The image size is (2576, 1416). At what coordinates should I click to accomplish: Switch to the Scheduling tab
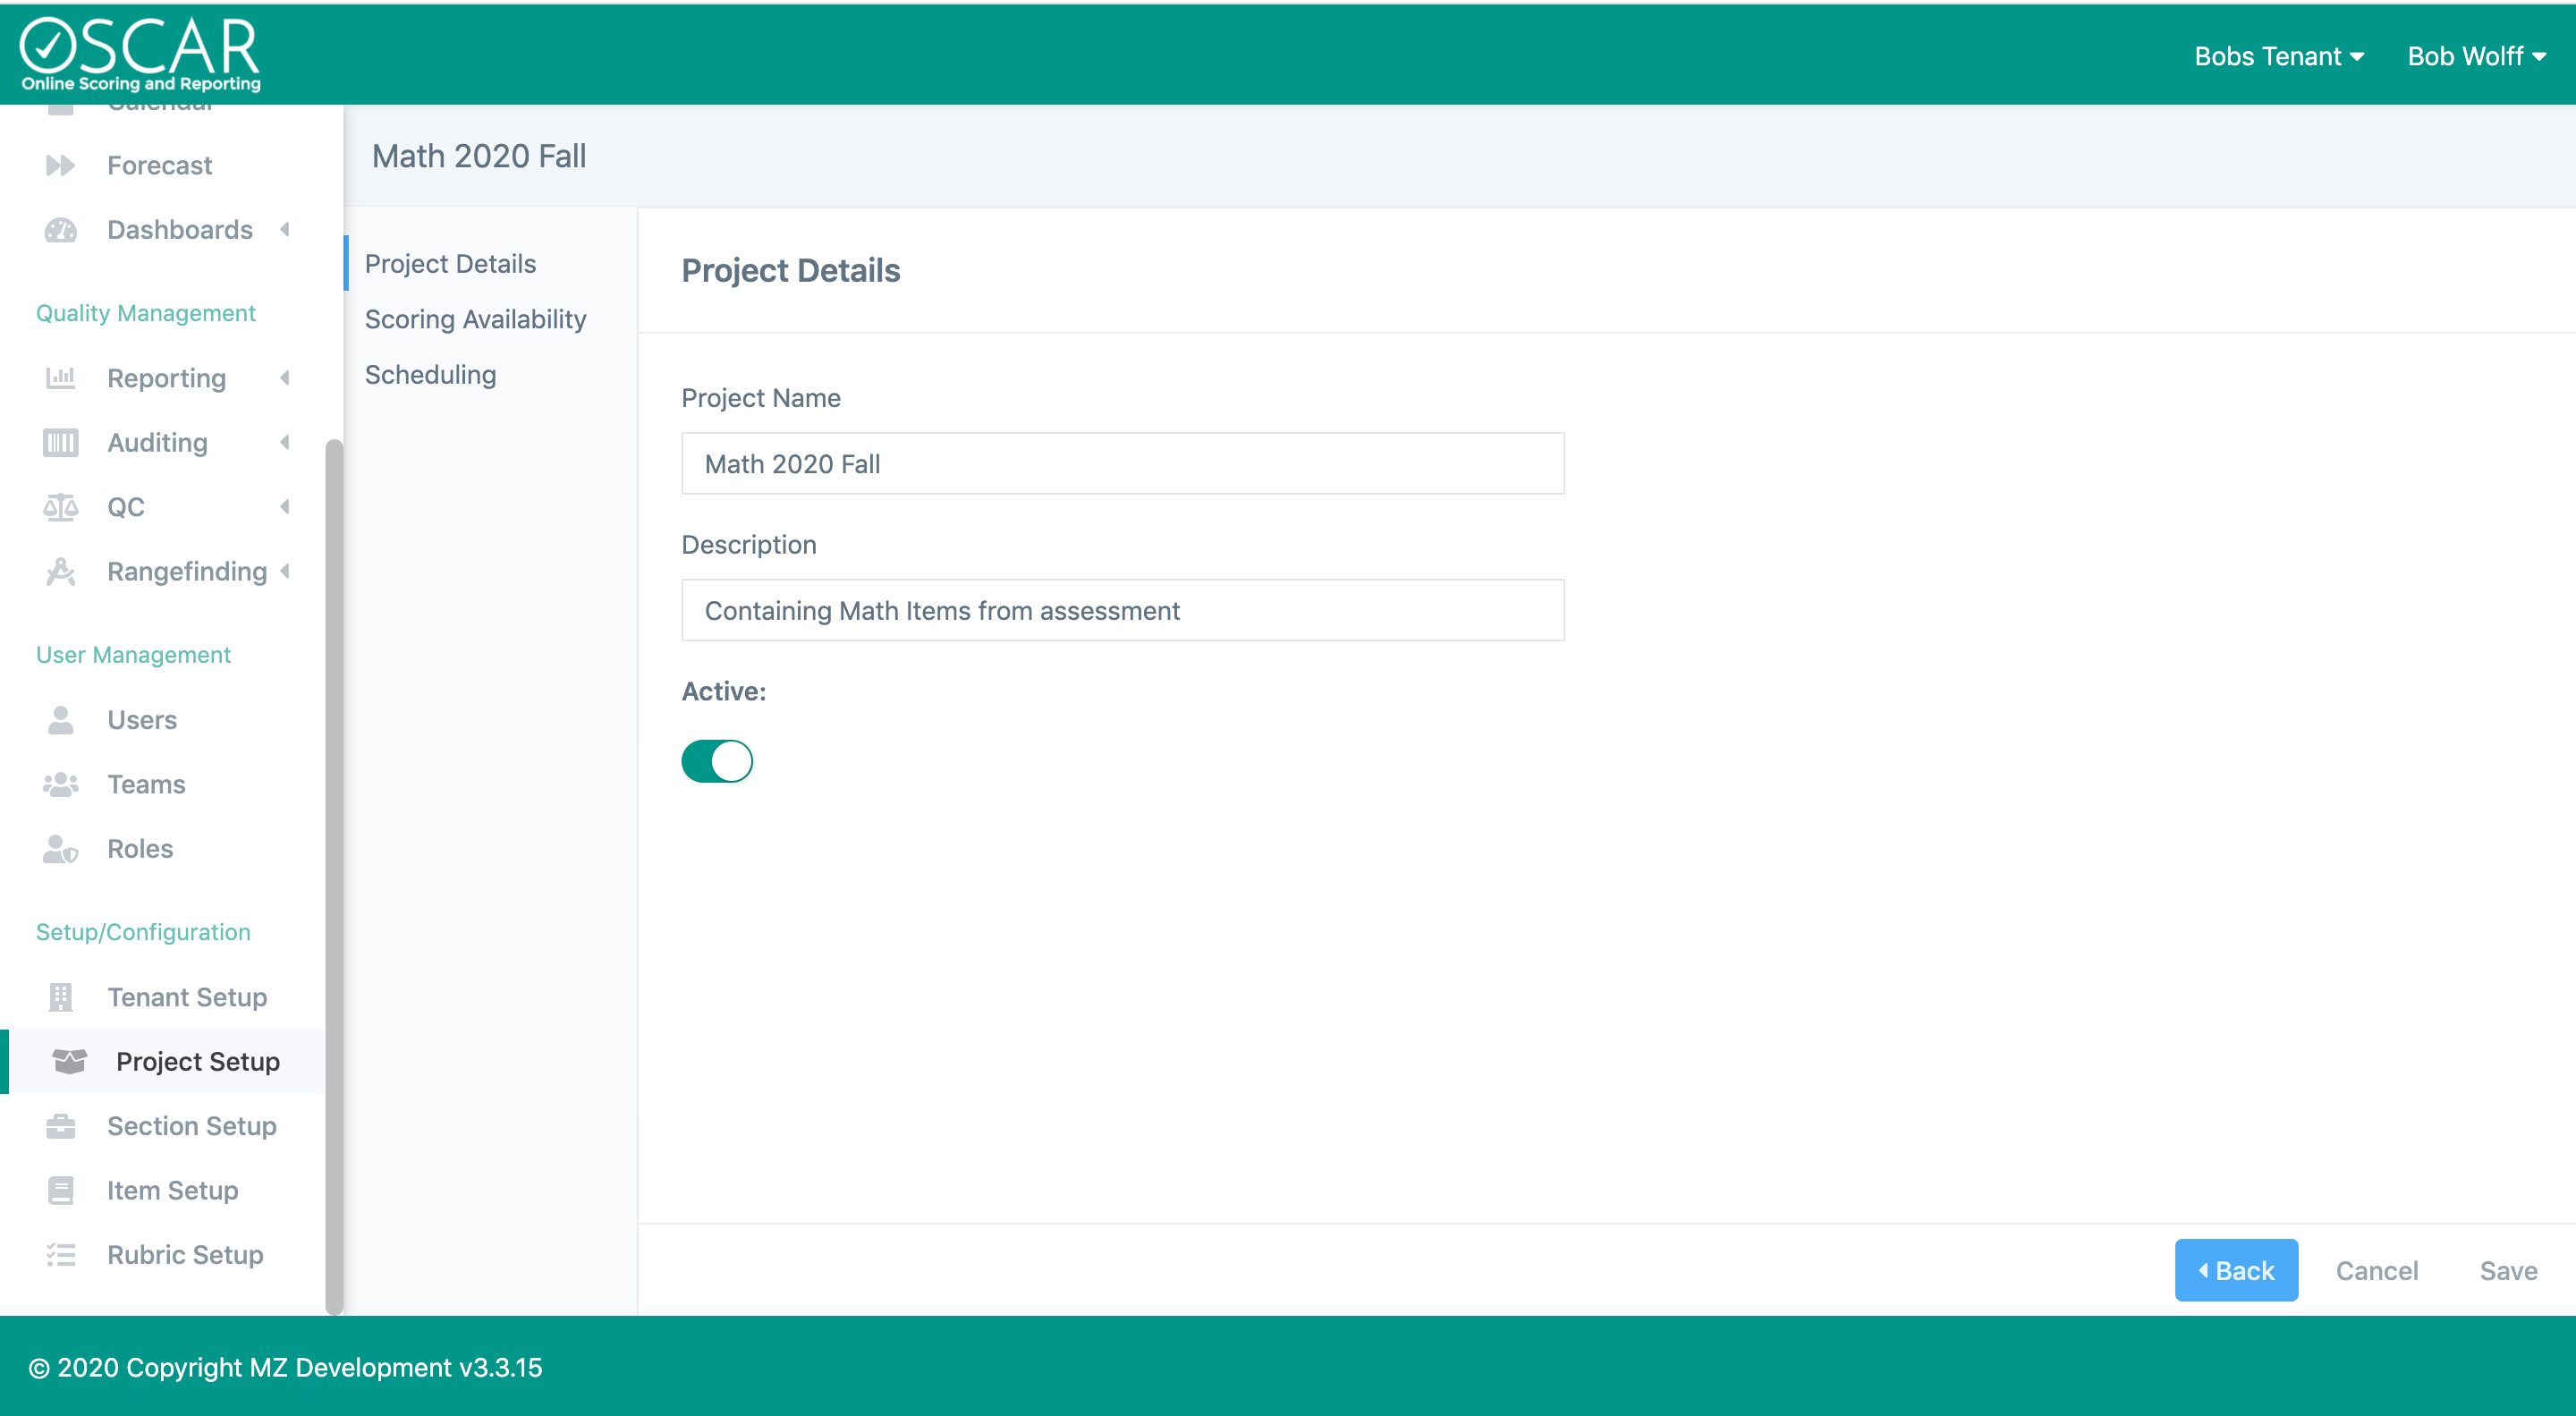coord(430,375)
